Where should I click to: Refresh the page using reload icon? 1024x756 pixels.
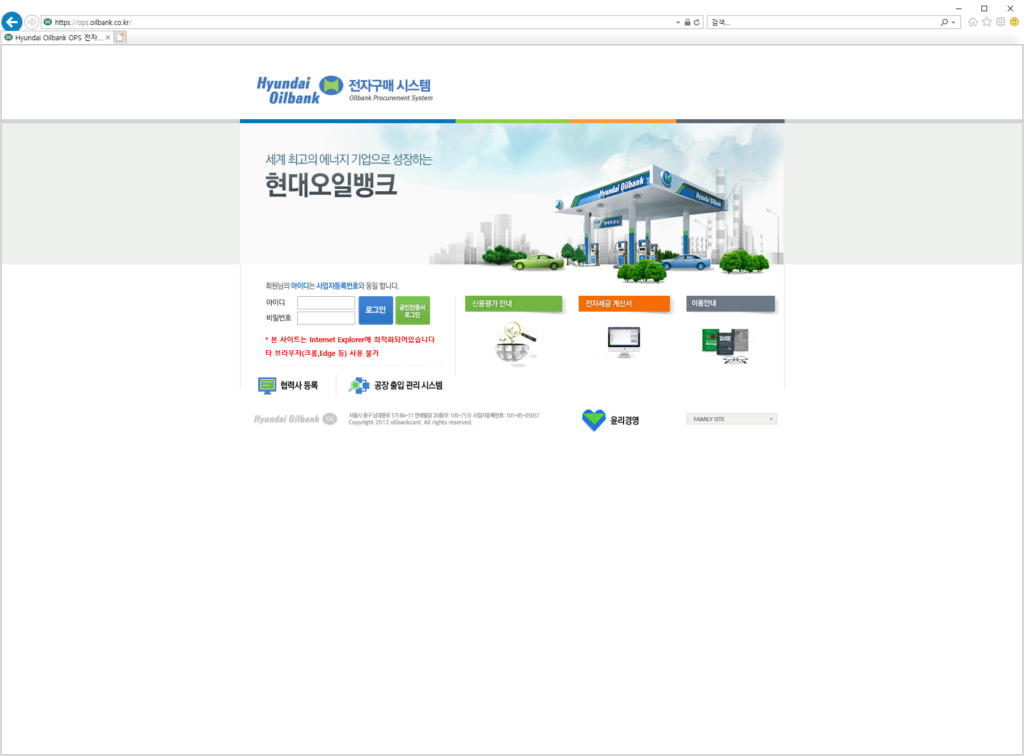(x=697, y=22)
